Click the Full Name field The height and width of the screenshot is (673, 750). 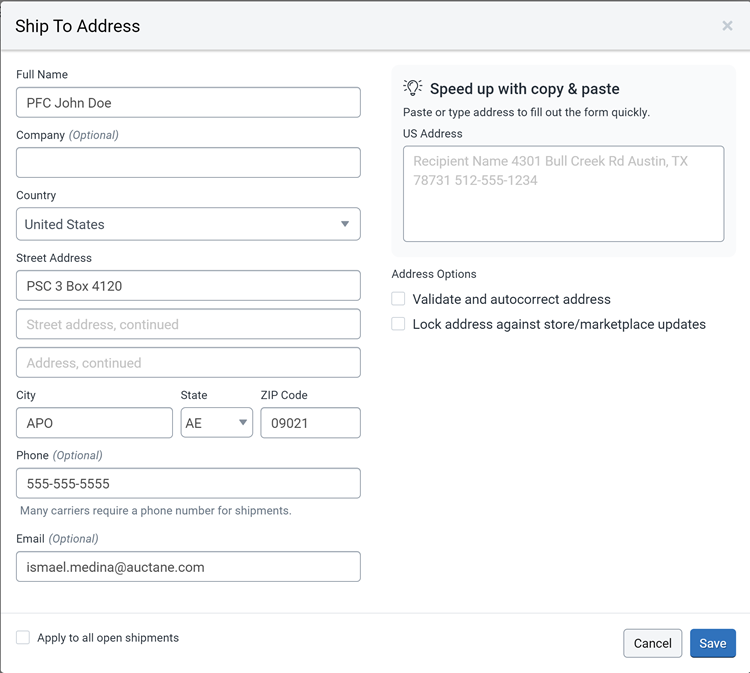coord(188,102)
